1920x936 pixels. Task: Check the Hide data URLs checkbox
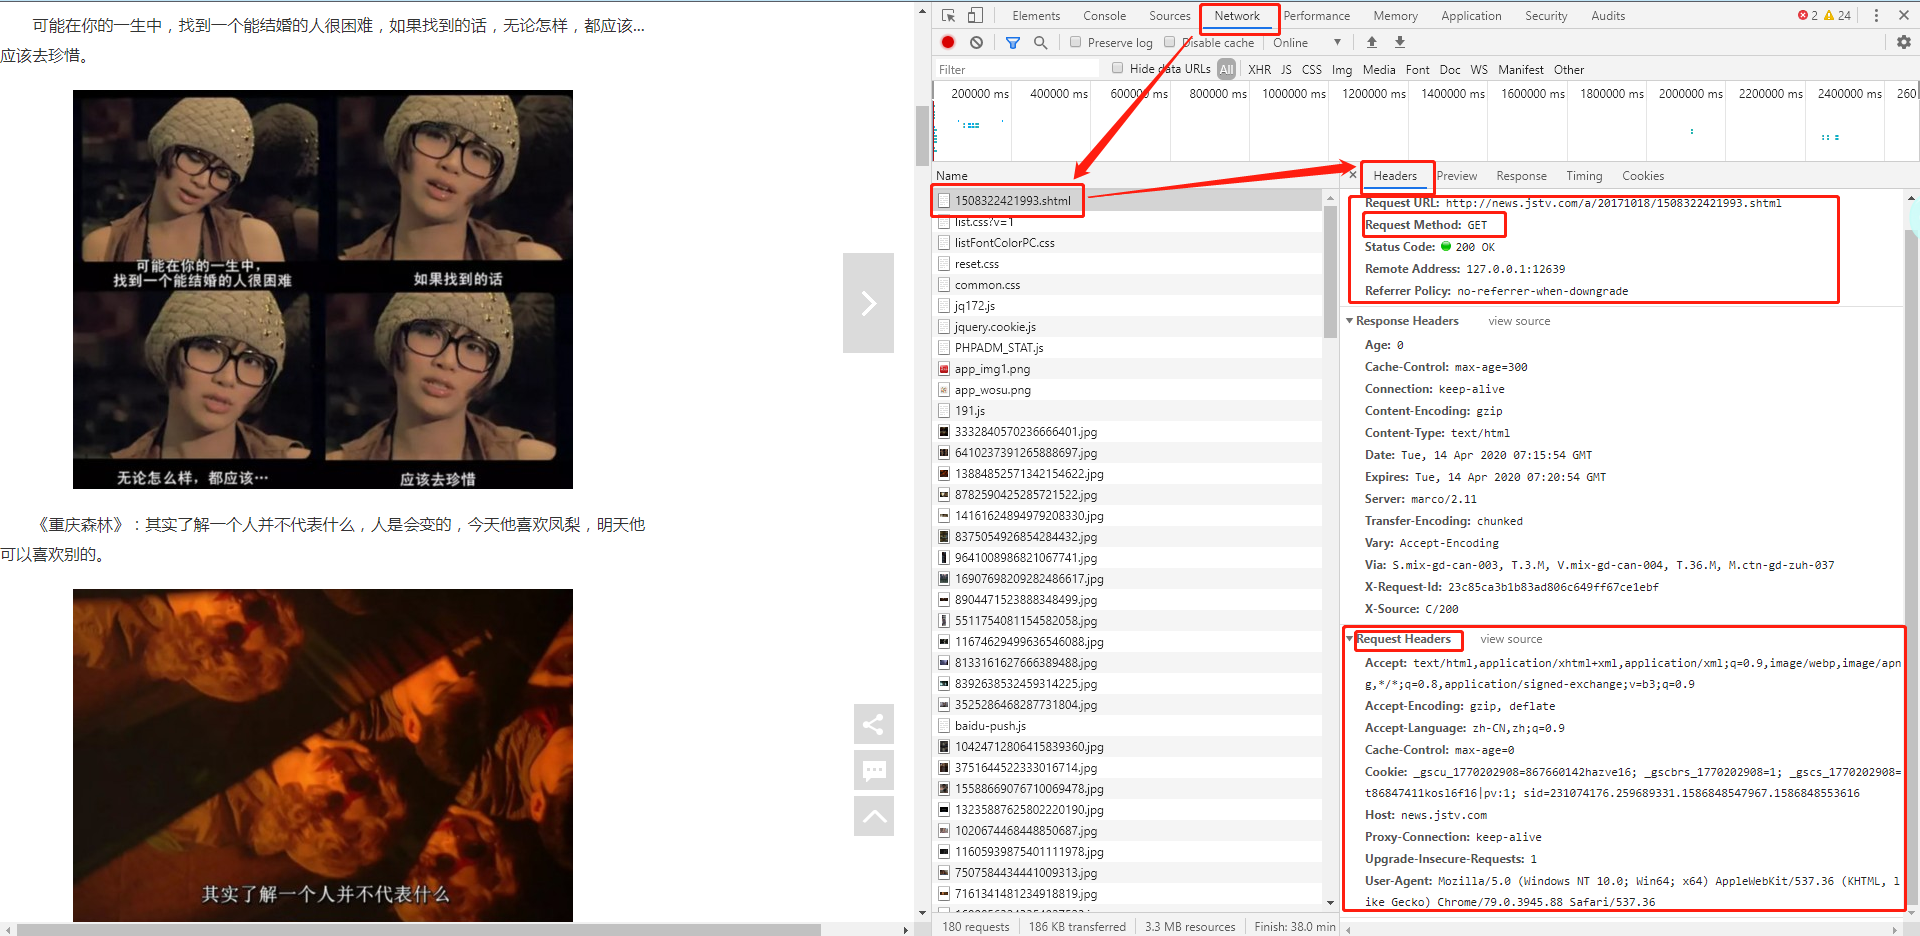pyautogui.click(x=1118, y=68)
